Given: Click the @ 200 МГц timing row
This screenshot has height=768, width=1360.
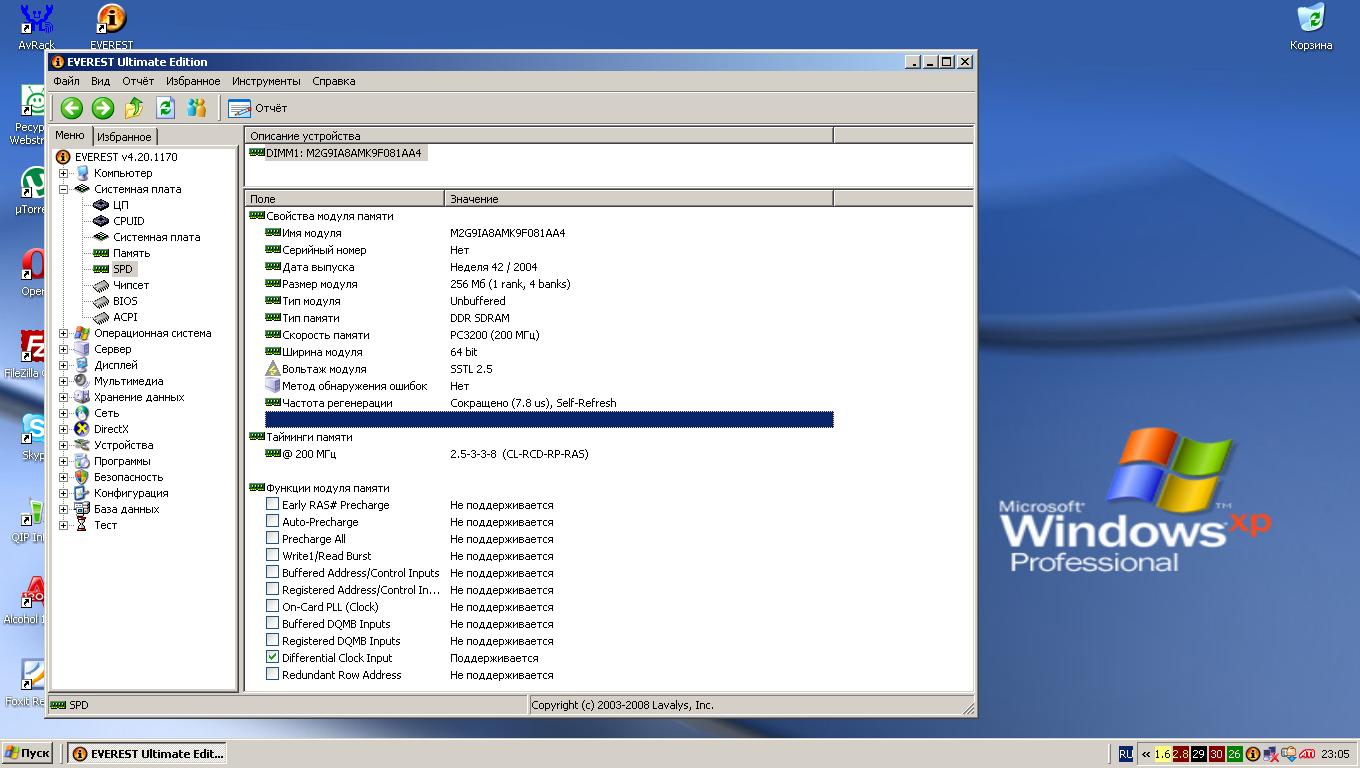Looking at the screenshot, I should pos(549,454).
